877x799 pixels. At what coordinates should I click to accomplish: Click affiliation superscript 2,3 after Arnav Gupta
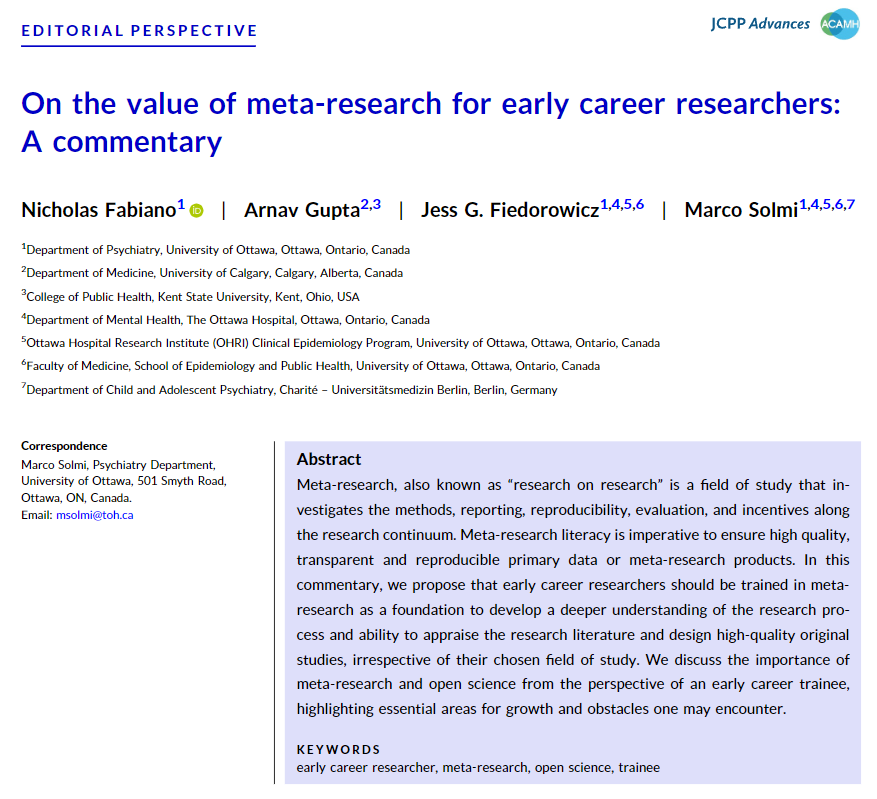(x=371, y=205)
